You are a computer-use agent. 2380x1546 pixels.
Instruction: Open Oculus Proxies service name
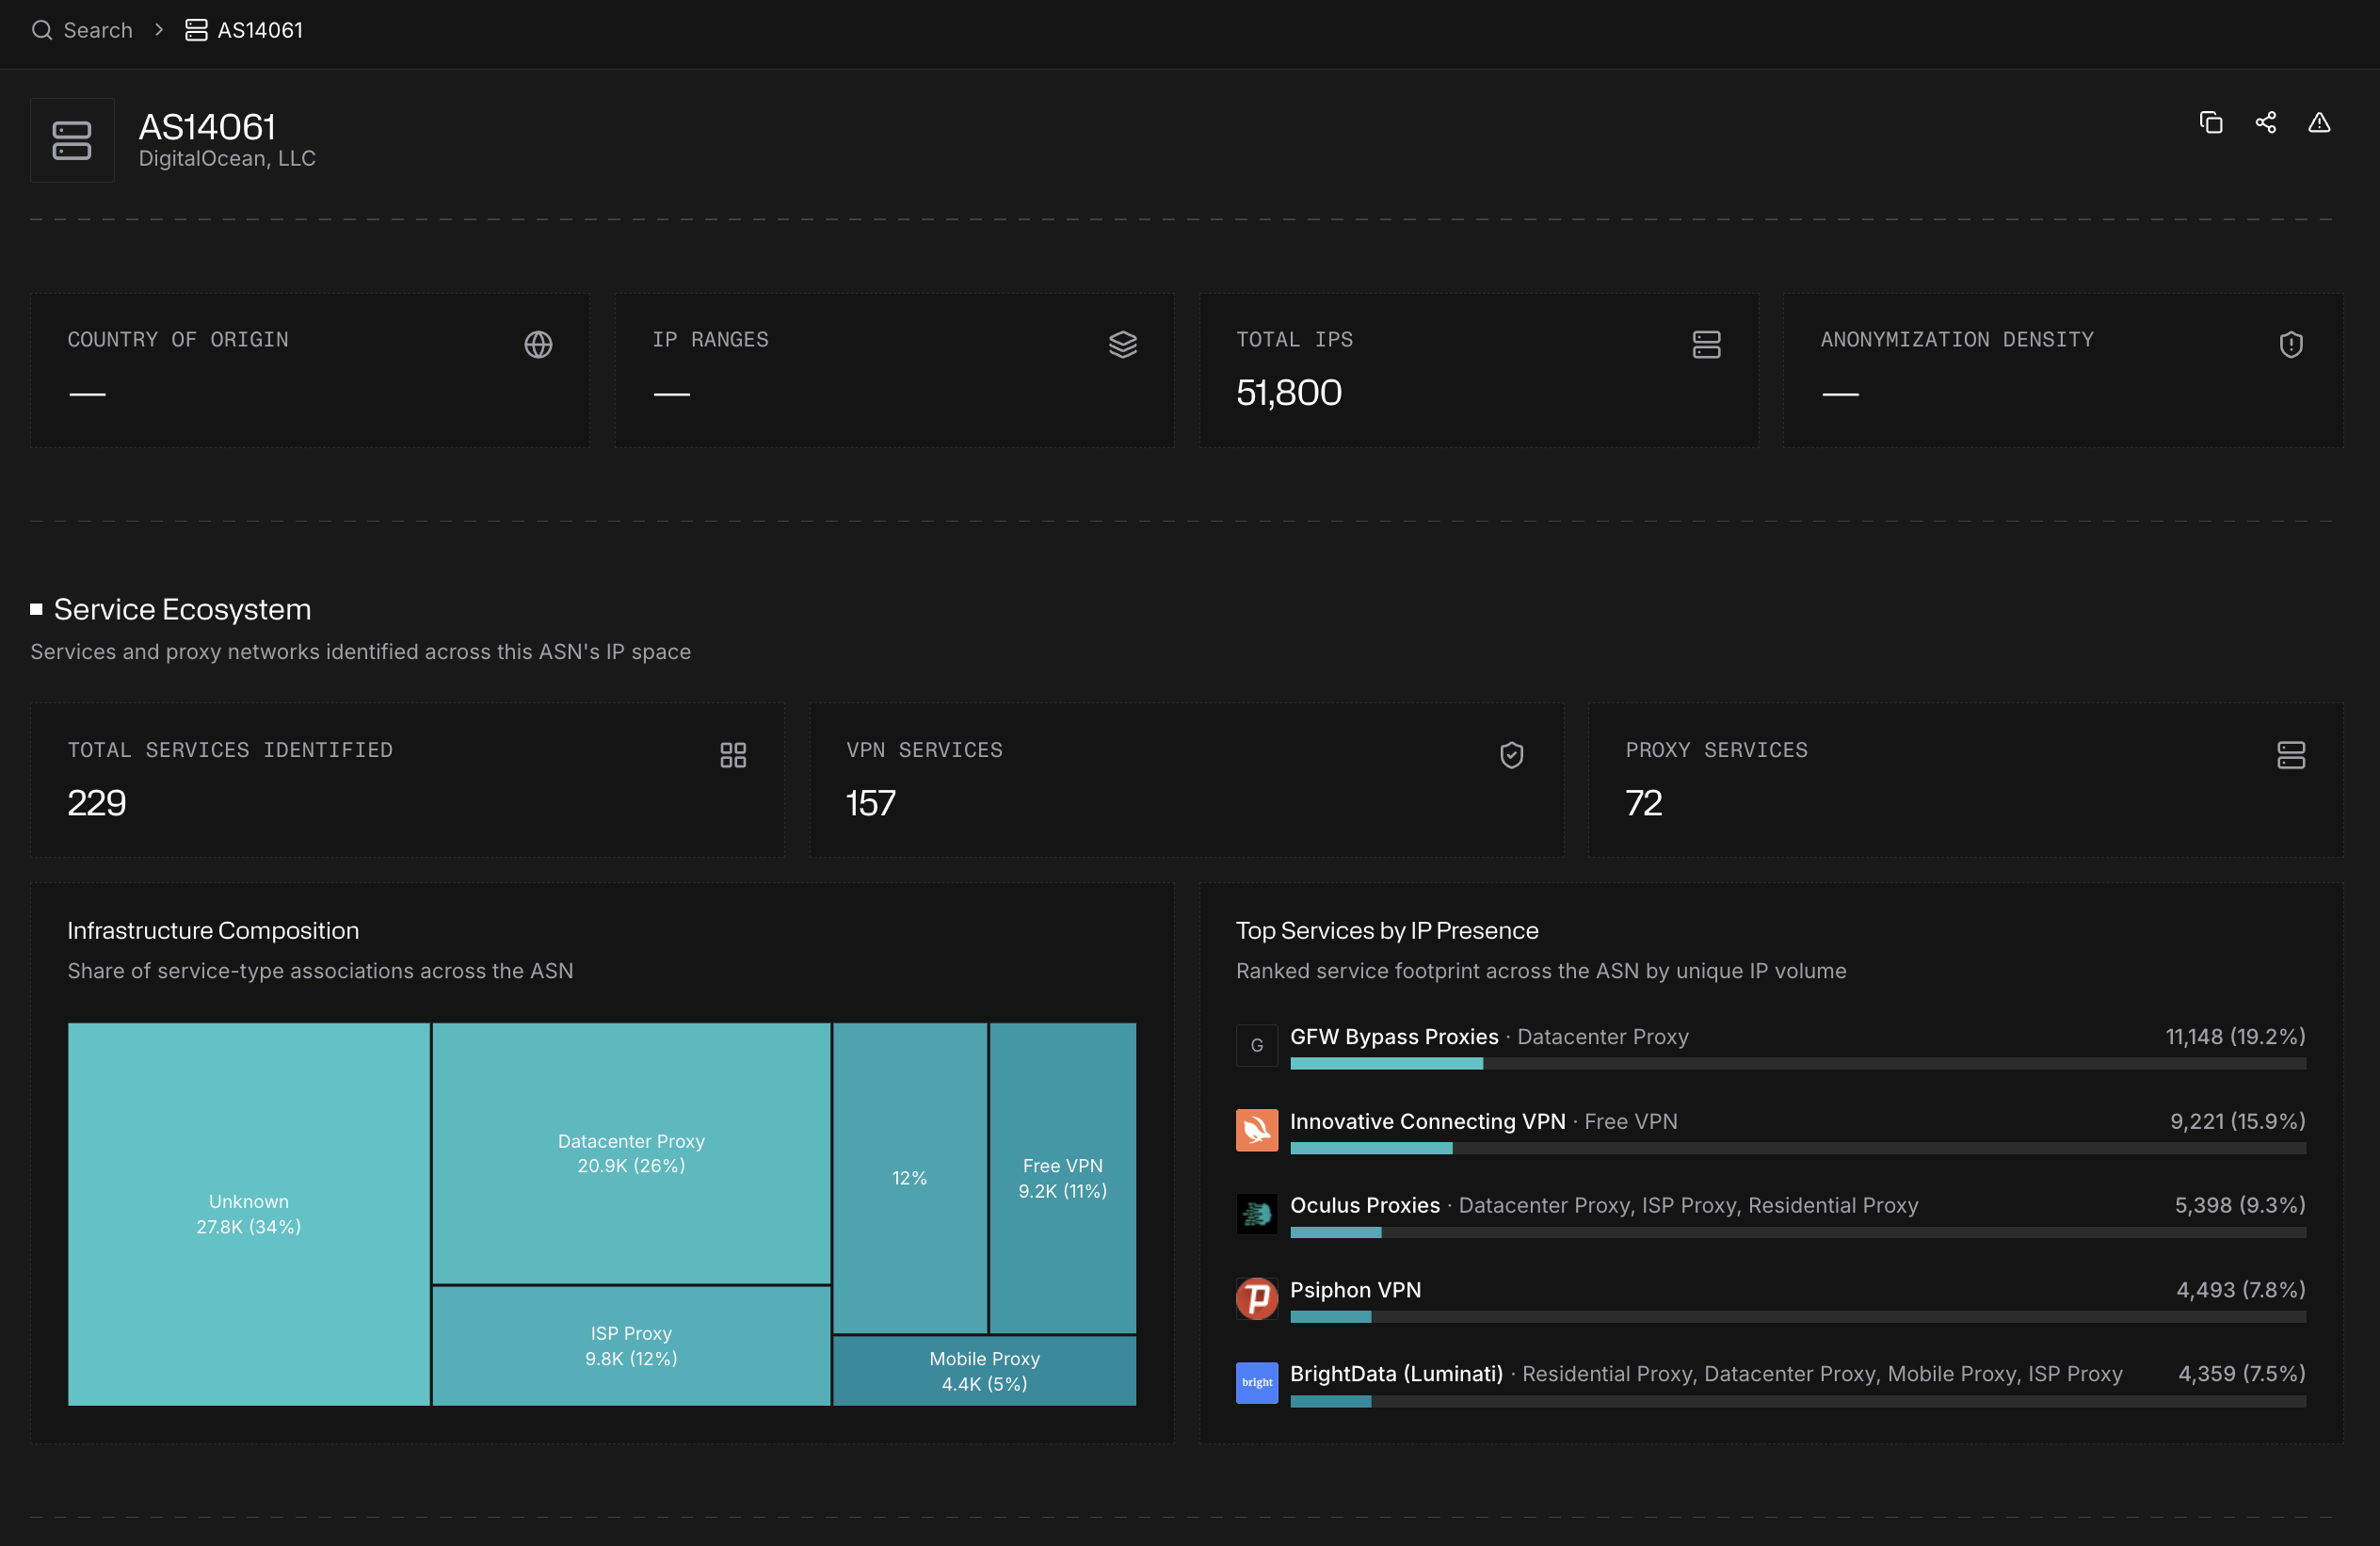tap(1365, 1205)
